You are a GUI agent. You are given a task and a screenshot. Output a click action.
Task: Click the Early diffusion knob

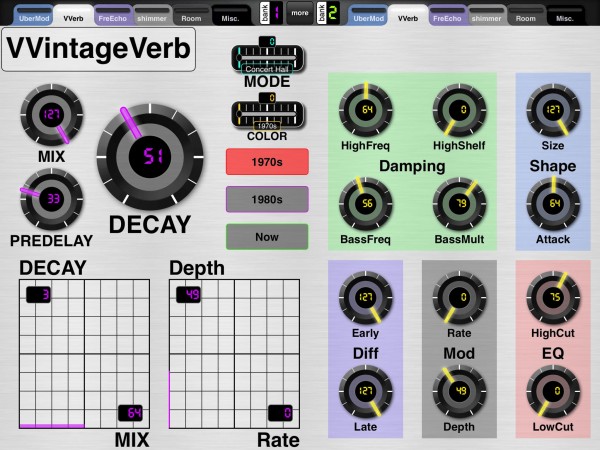pos(366,298)
